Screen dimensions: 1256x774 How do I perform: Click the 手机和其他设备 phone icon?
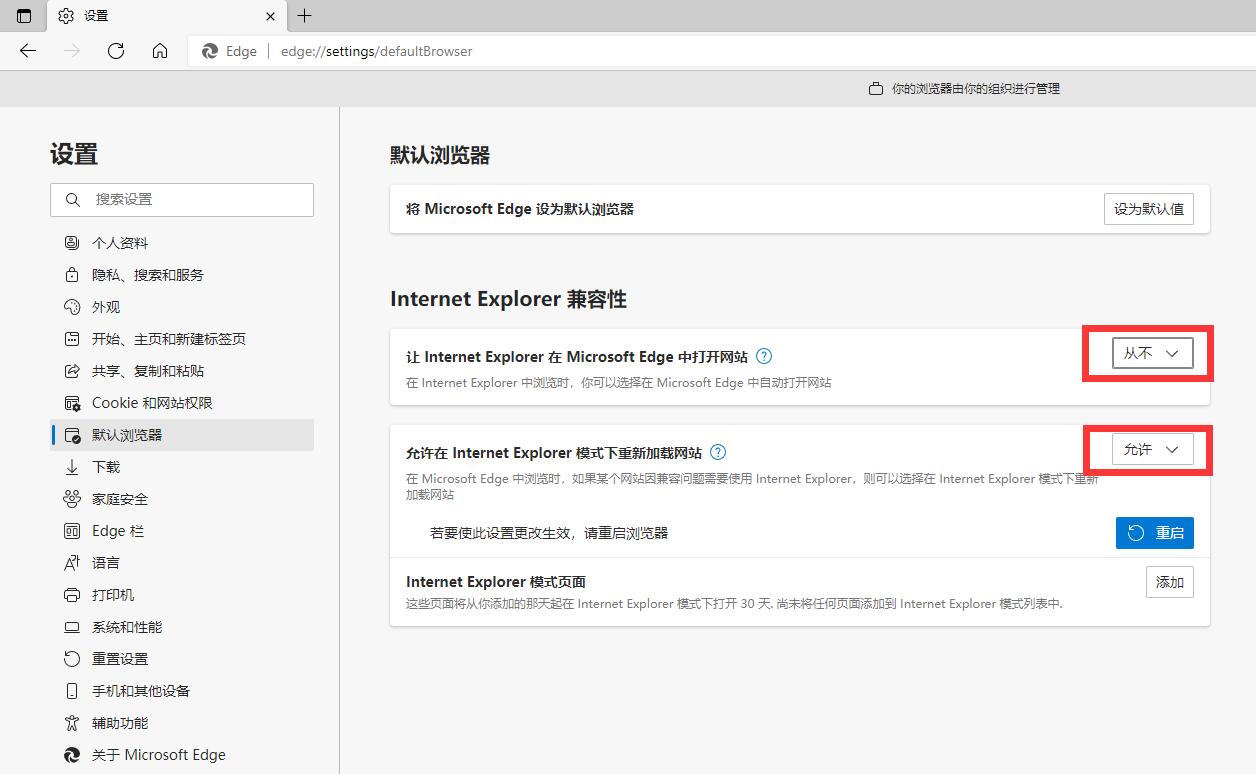pyautogui.click(x=72, y=691)
